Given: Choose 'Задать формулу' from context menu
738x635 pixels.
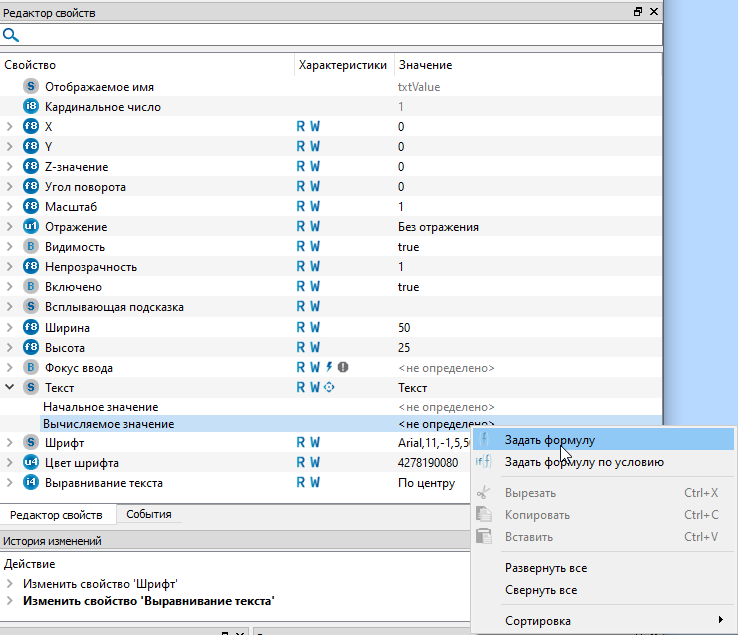Looking at the screenshot, I should click(x=550, y=440).
